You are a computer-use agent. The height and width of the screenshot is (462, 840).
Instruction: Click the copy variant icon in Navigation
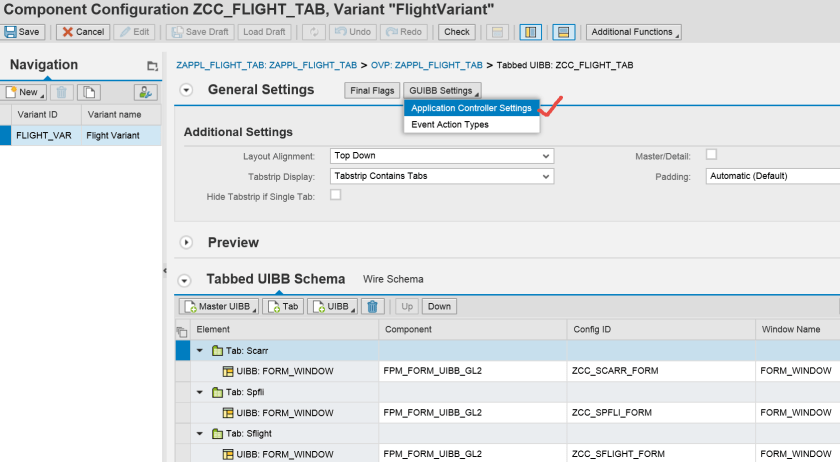[x=90, y=92]
